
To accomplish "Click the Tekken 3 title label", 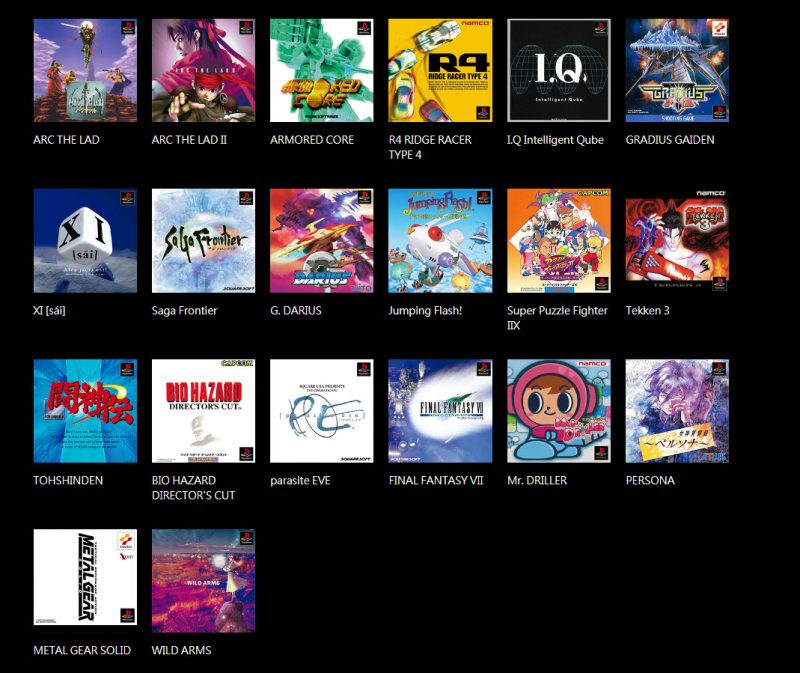I will click(x=647, y=310).
